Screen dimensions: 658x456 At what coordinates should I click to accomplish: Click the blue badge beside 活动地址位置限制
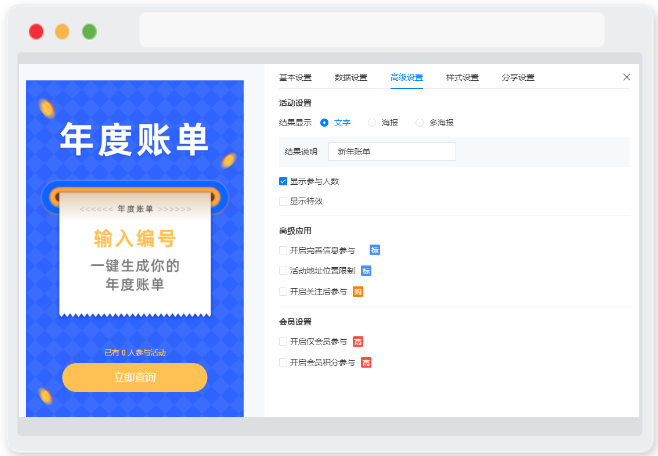(366, 271)
